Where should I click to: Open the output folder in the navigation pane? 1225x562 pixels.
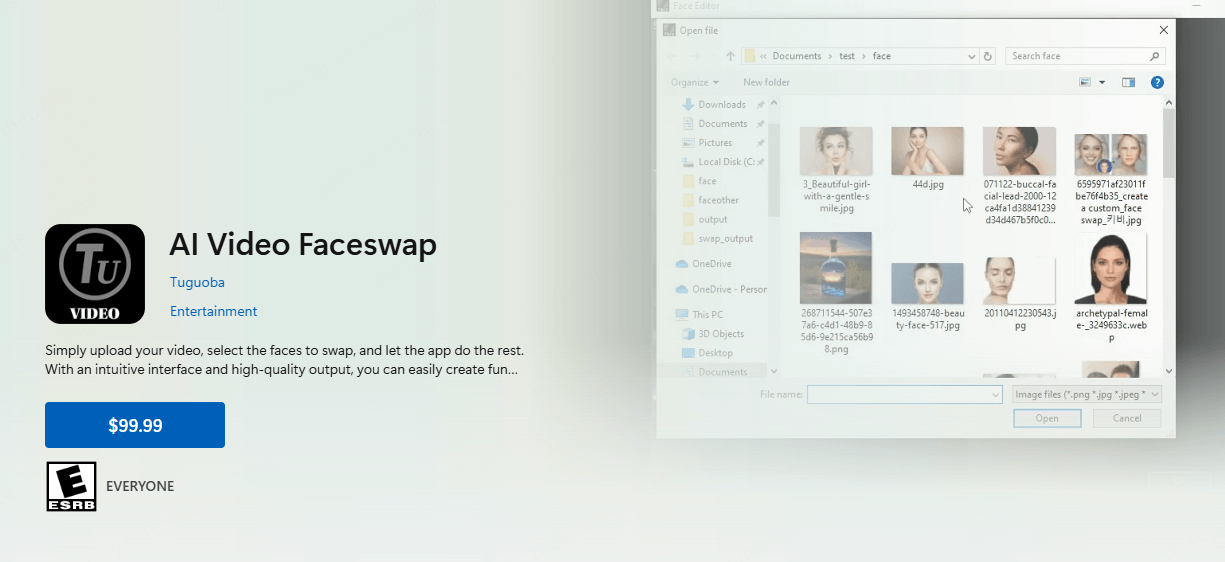pyautogui.click(x=713, y=219)
